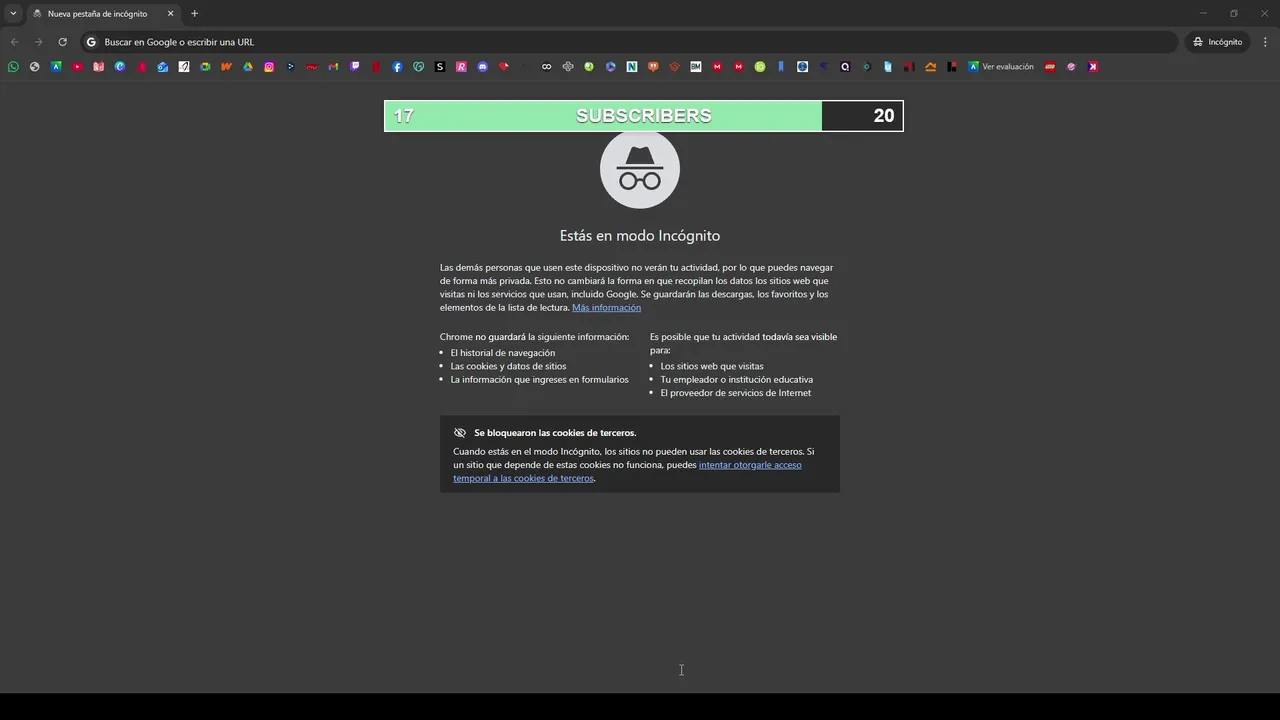This screenshot has height=720, width=1280.
Task: Click the El historial de navegación item
Action: pos(503,353)
